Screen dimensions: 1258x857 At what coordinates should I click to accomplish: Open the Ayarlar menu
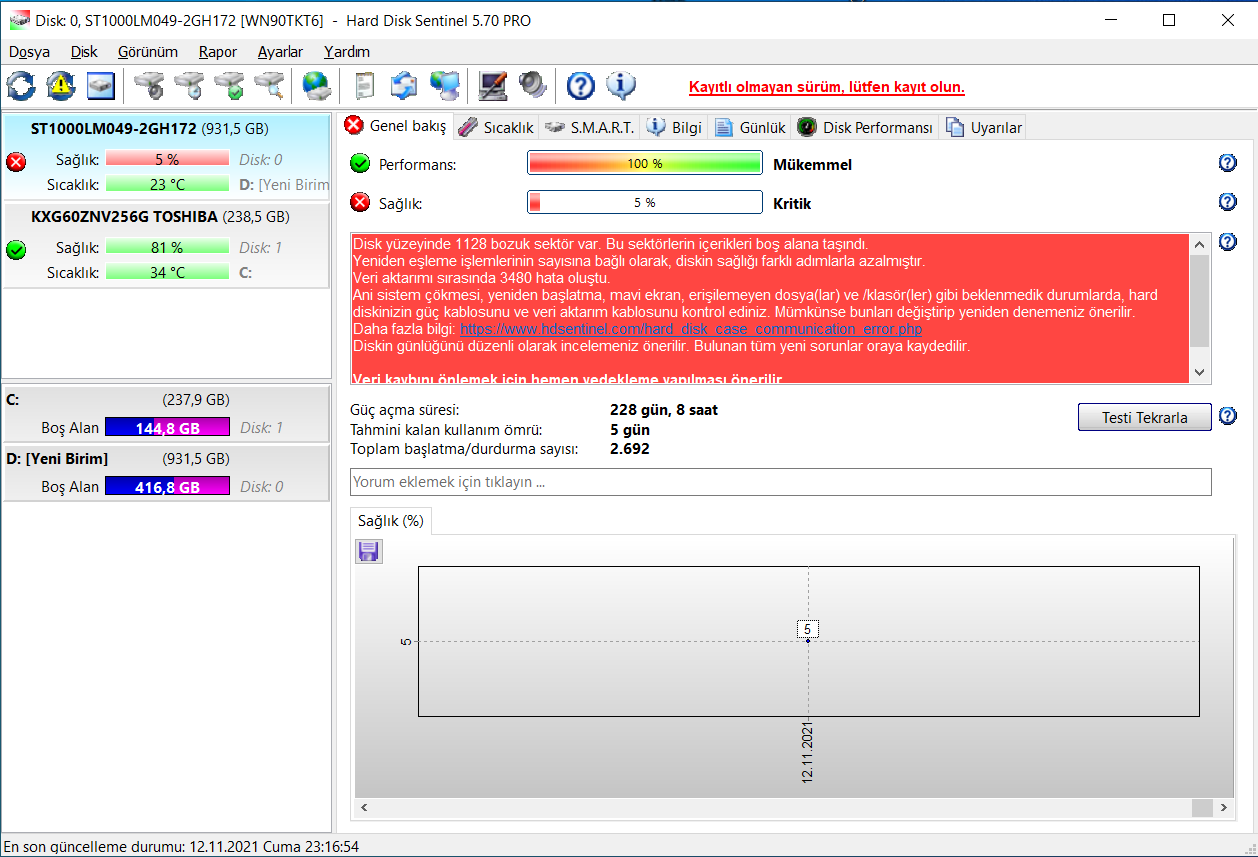(280, 52)
